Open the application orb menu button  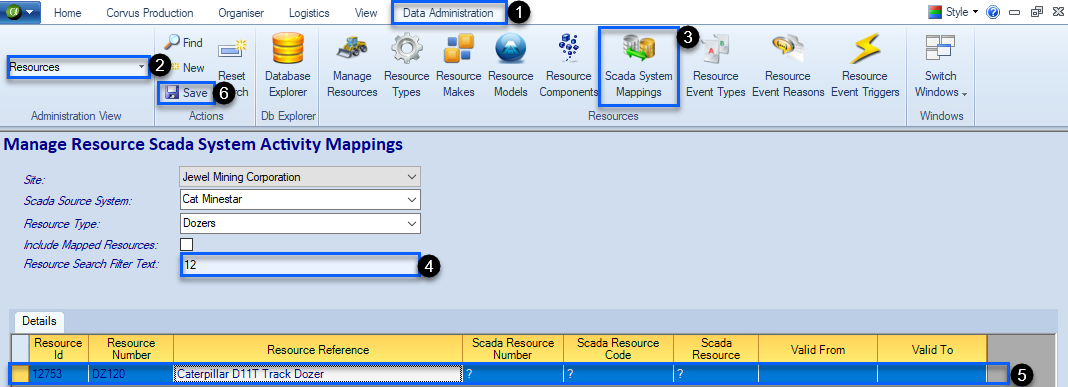click(x=21, y=13)
